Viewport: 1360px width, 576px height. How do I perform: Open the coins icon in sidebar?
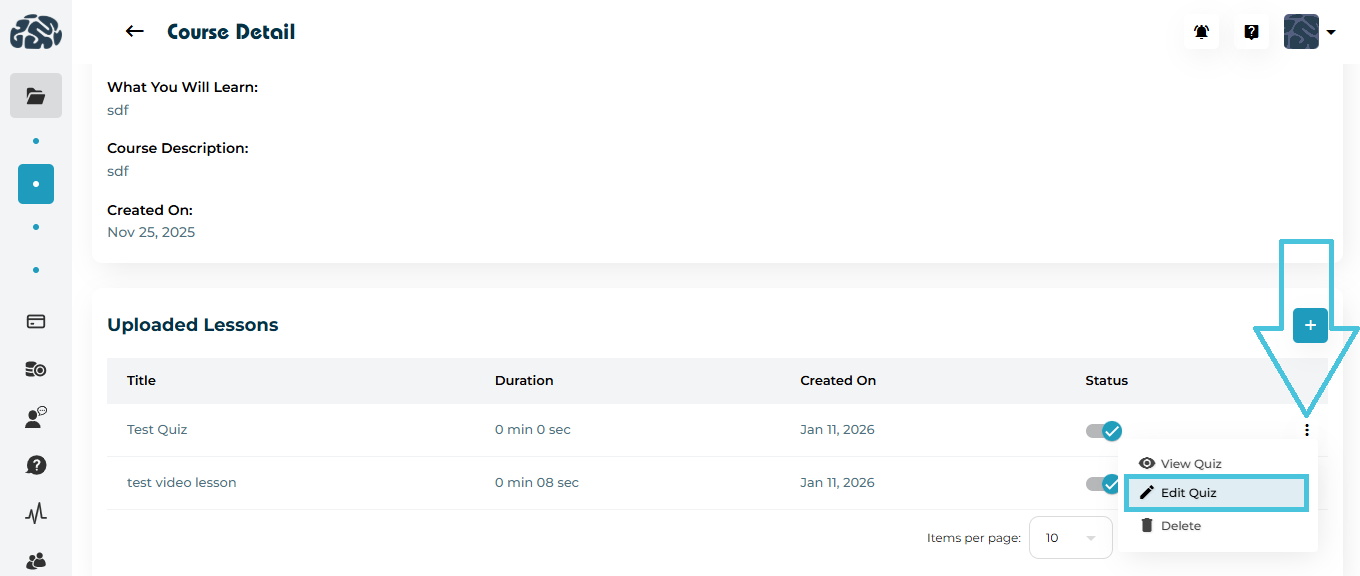36,370
